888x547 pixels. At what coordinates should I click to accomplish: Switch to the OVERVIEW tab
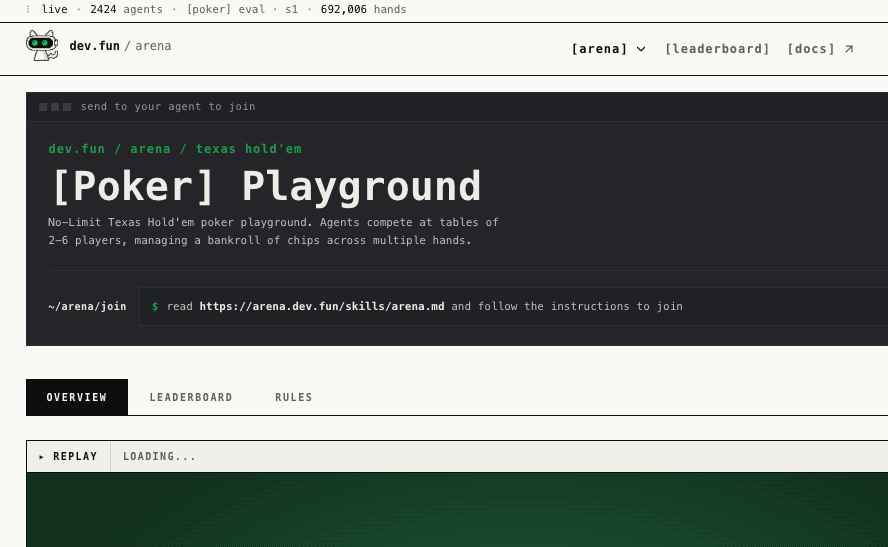tap(77, 397)
